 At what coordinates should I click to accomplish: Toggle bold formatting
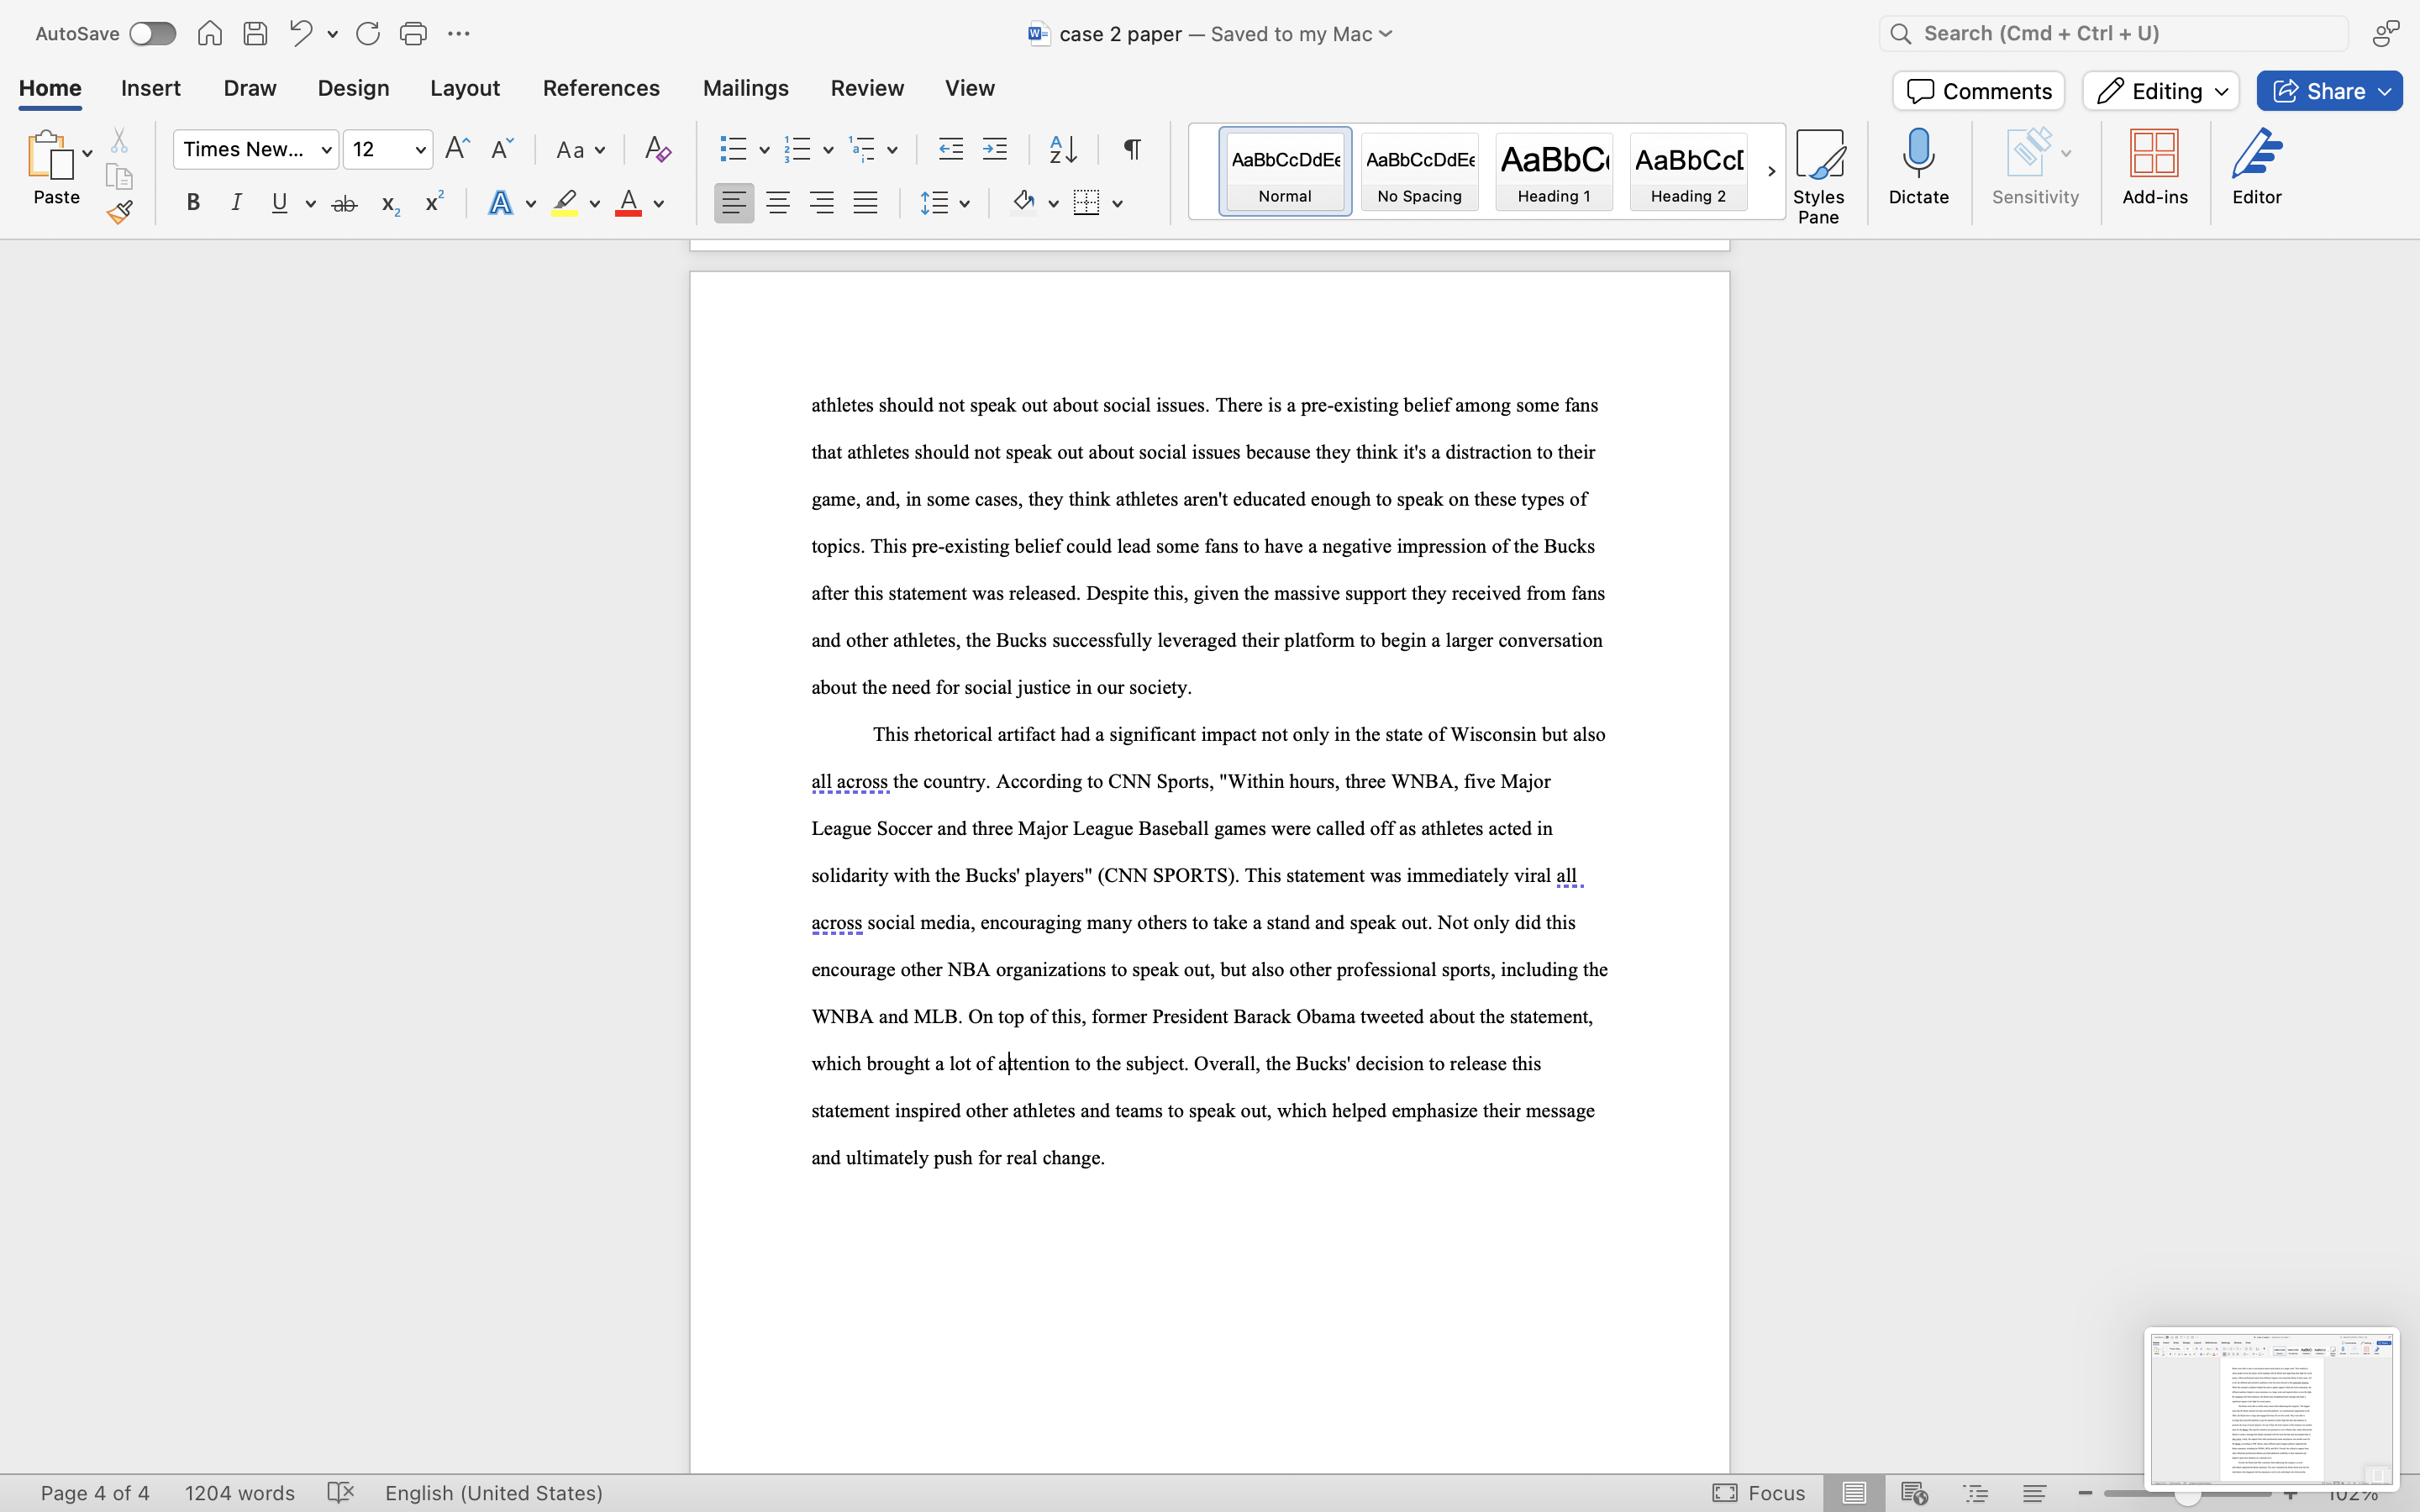pos(192,202)
